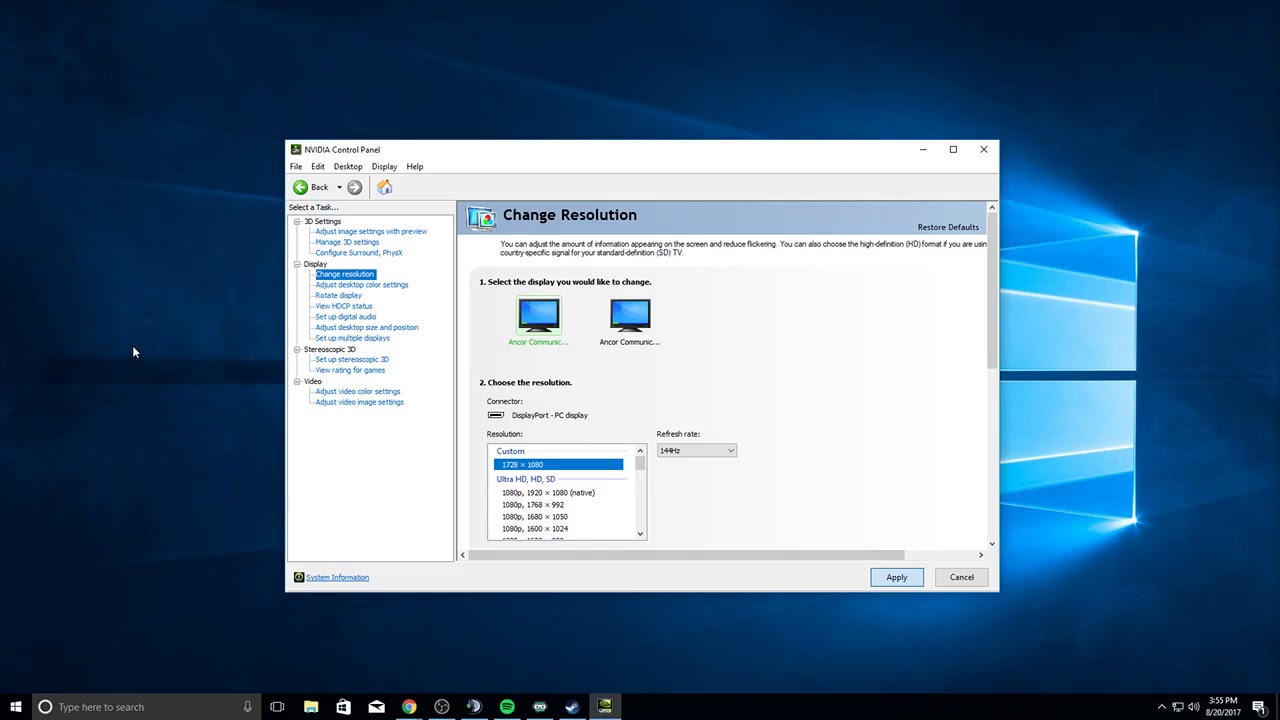Click the horizontal scrollbar in the content pane

point(686,555)
